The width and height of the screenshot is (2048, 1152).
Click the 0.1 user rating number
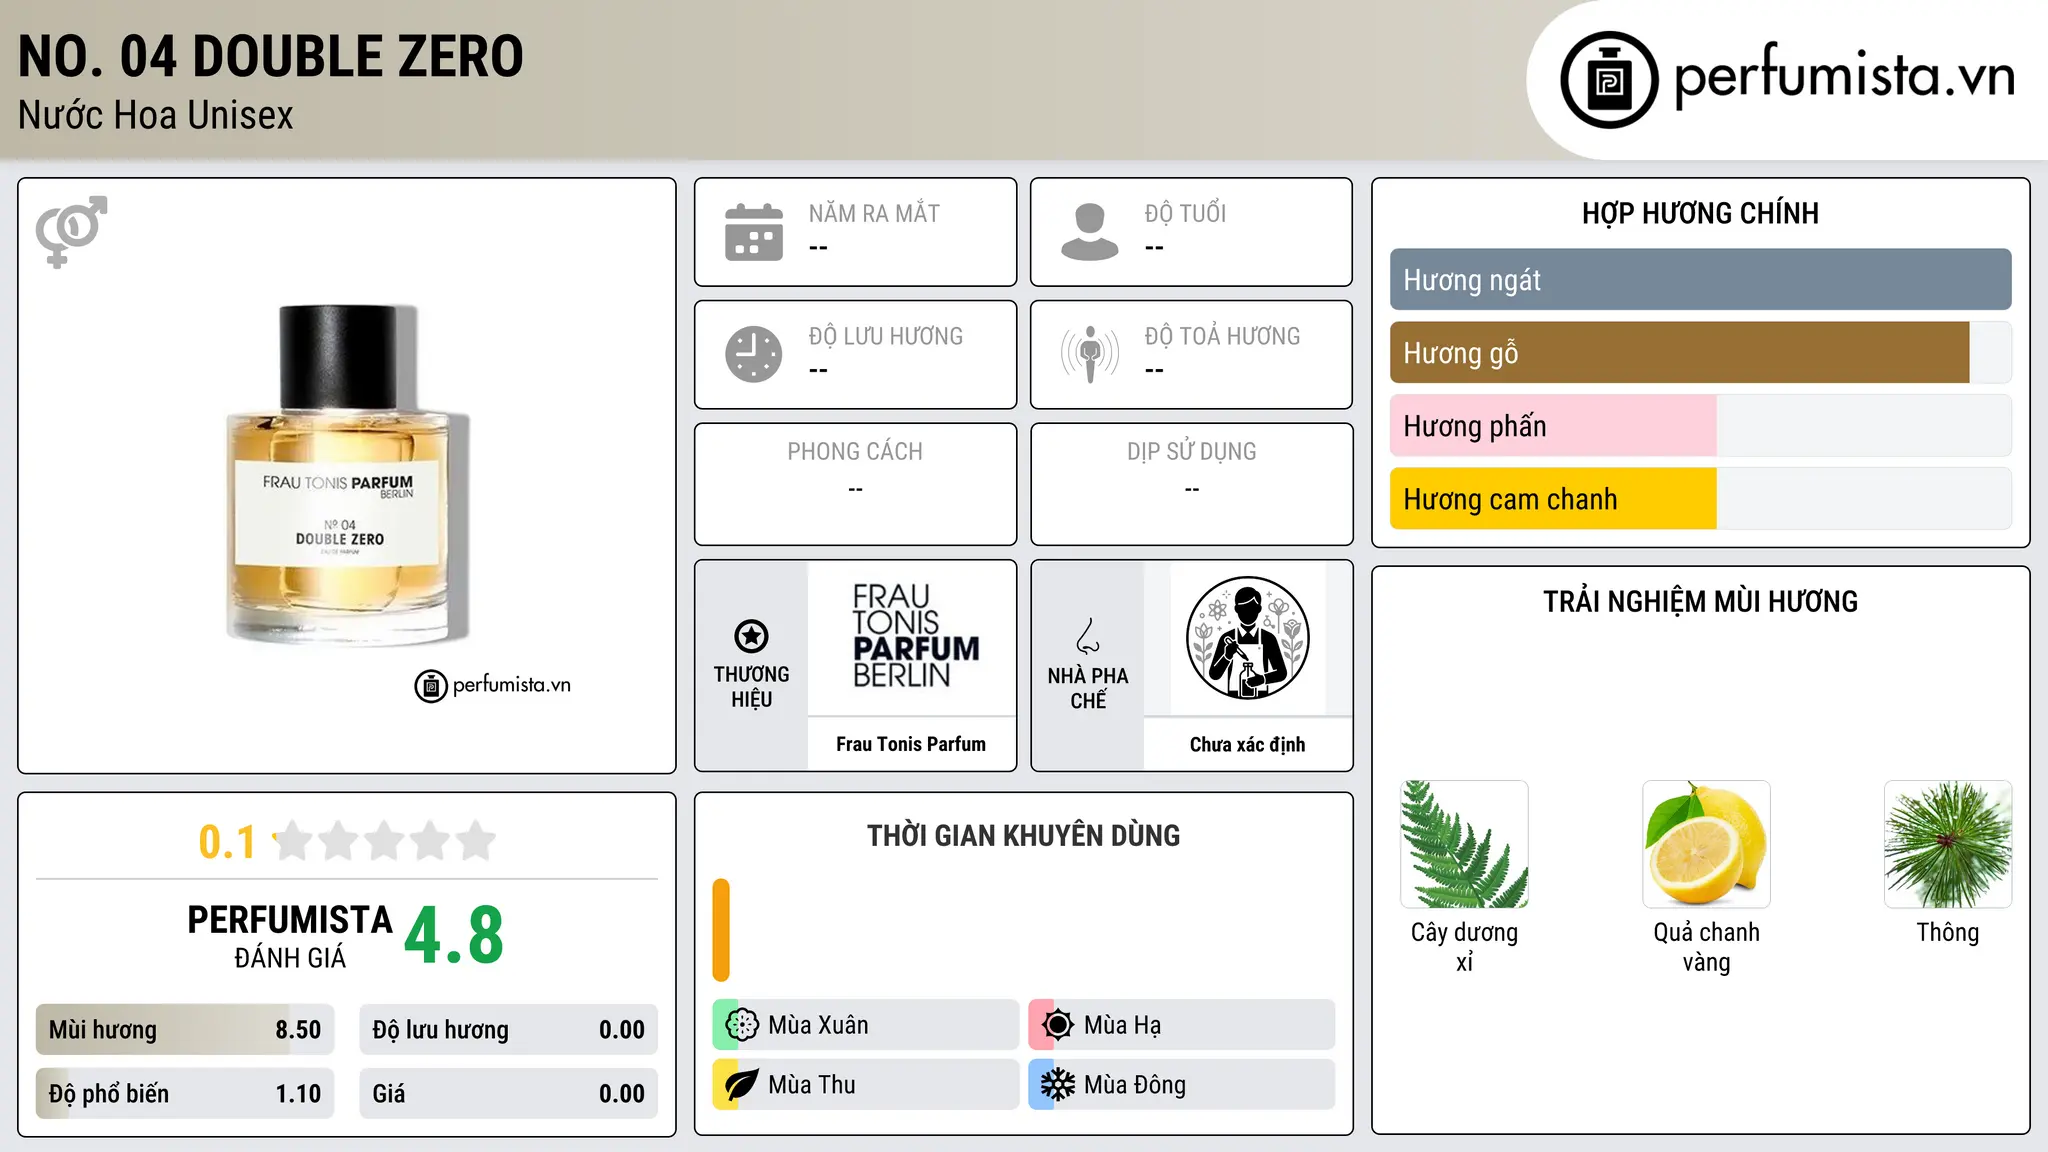pyautogui.click(x=227, y=842)
